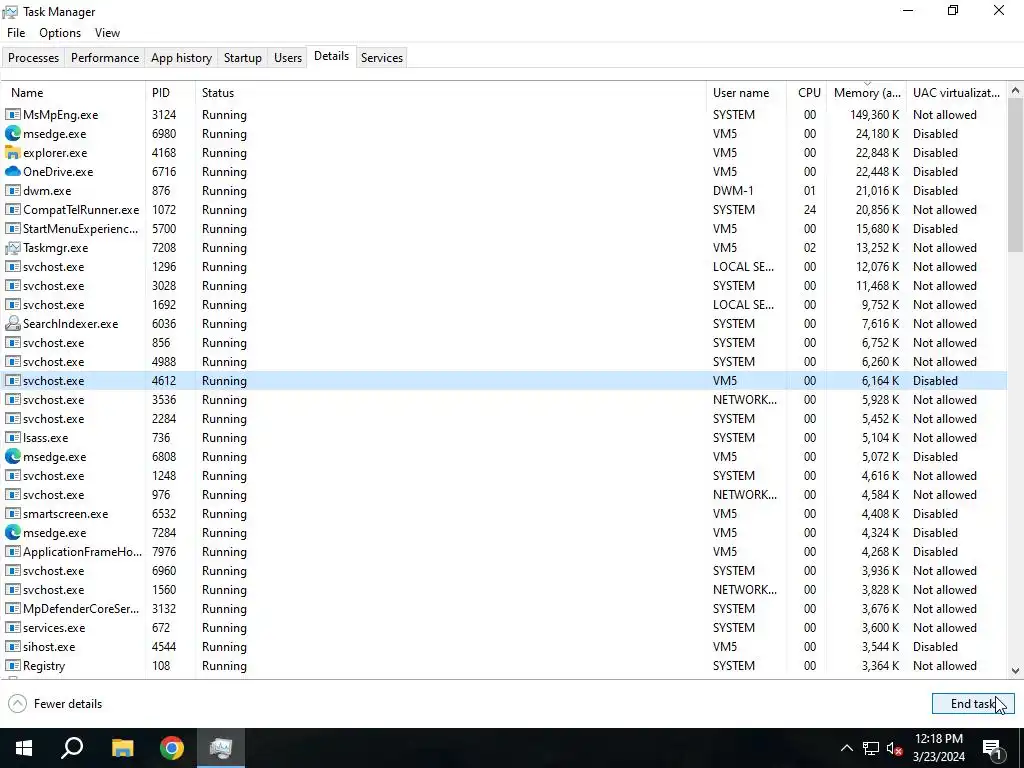Sort by the CPU column header
Screen dimensions: 1024x768
[x=807, y=93]
